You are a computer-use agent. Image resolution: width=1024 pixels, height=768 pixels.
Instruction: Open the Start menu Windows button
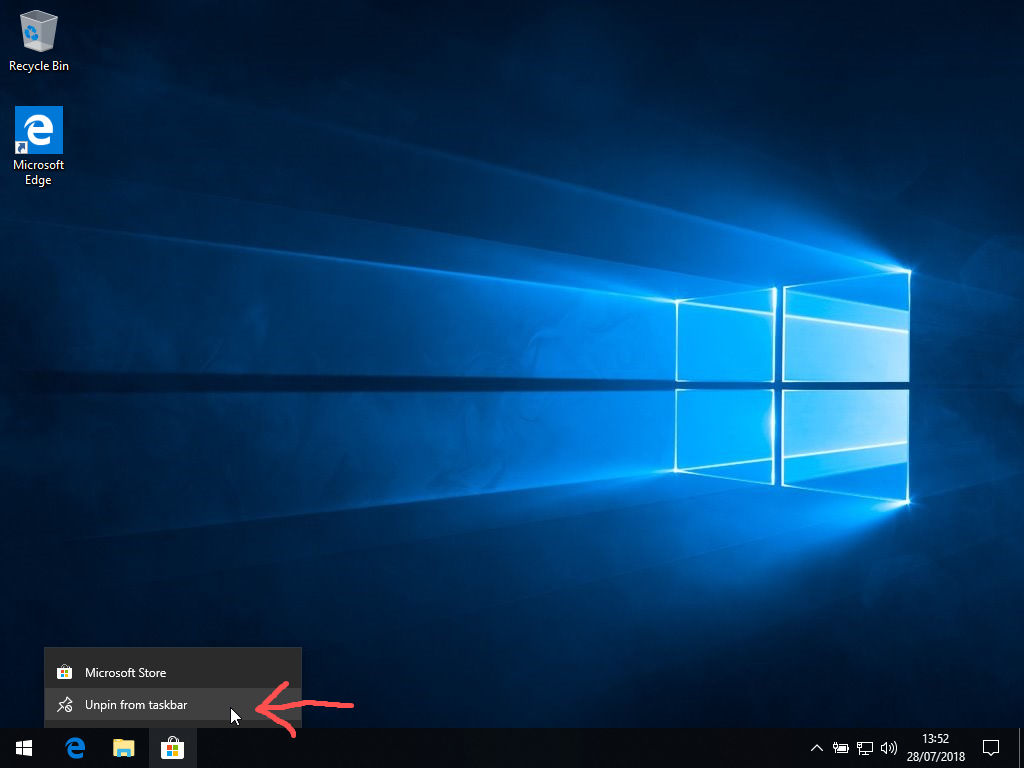click(x=24, y=748)
